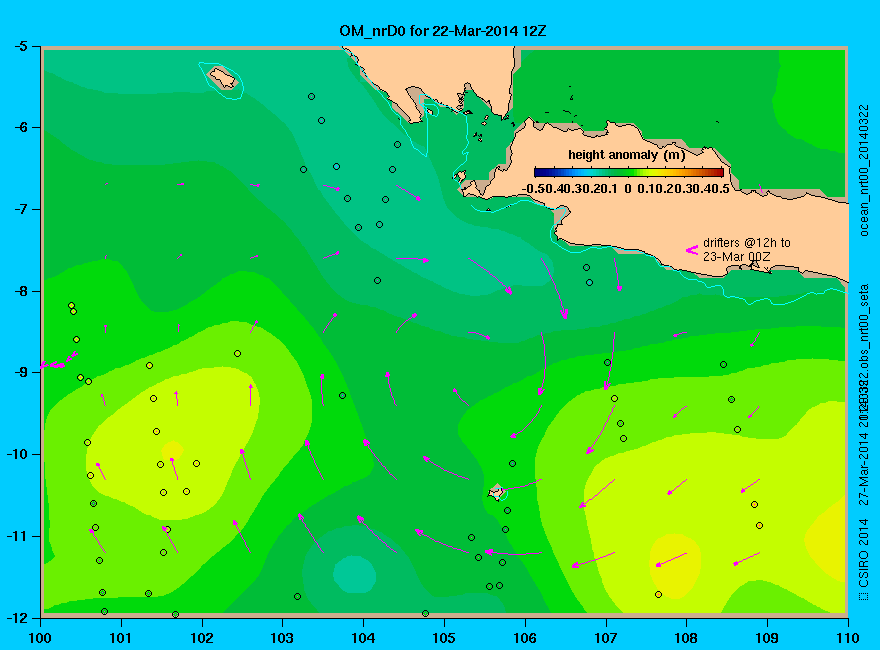Image resolution: width=880 pixels, height=650 pixels.
Task: Click the vertical text 'ocean_nrt00_20140322'
Action: [864, 171]
